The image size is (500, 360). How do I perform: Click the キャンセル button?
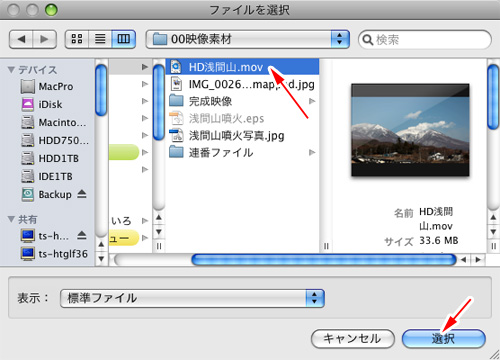pyautogui.click(x=353, y=339)
